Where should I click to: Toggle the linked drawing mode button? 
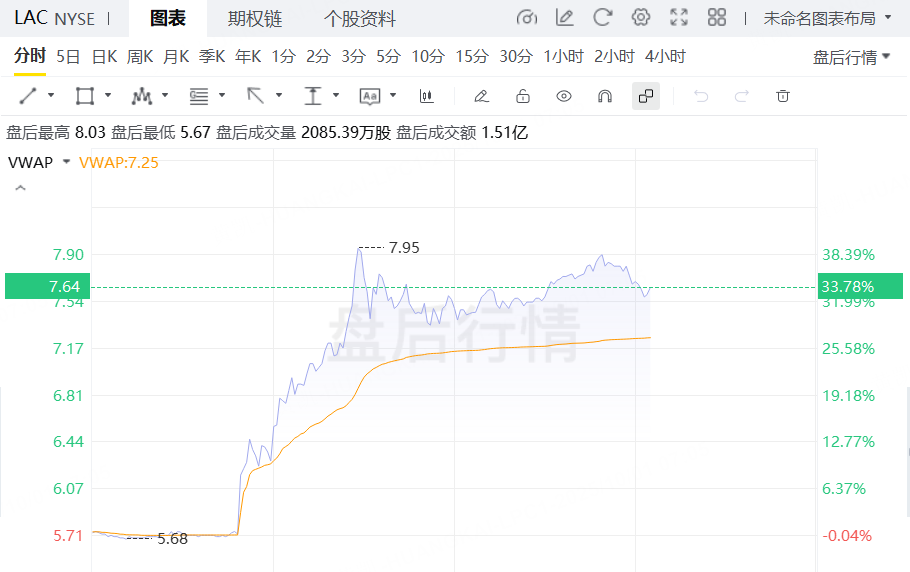(646, 96)
